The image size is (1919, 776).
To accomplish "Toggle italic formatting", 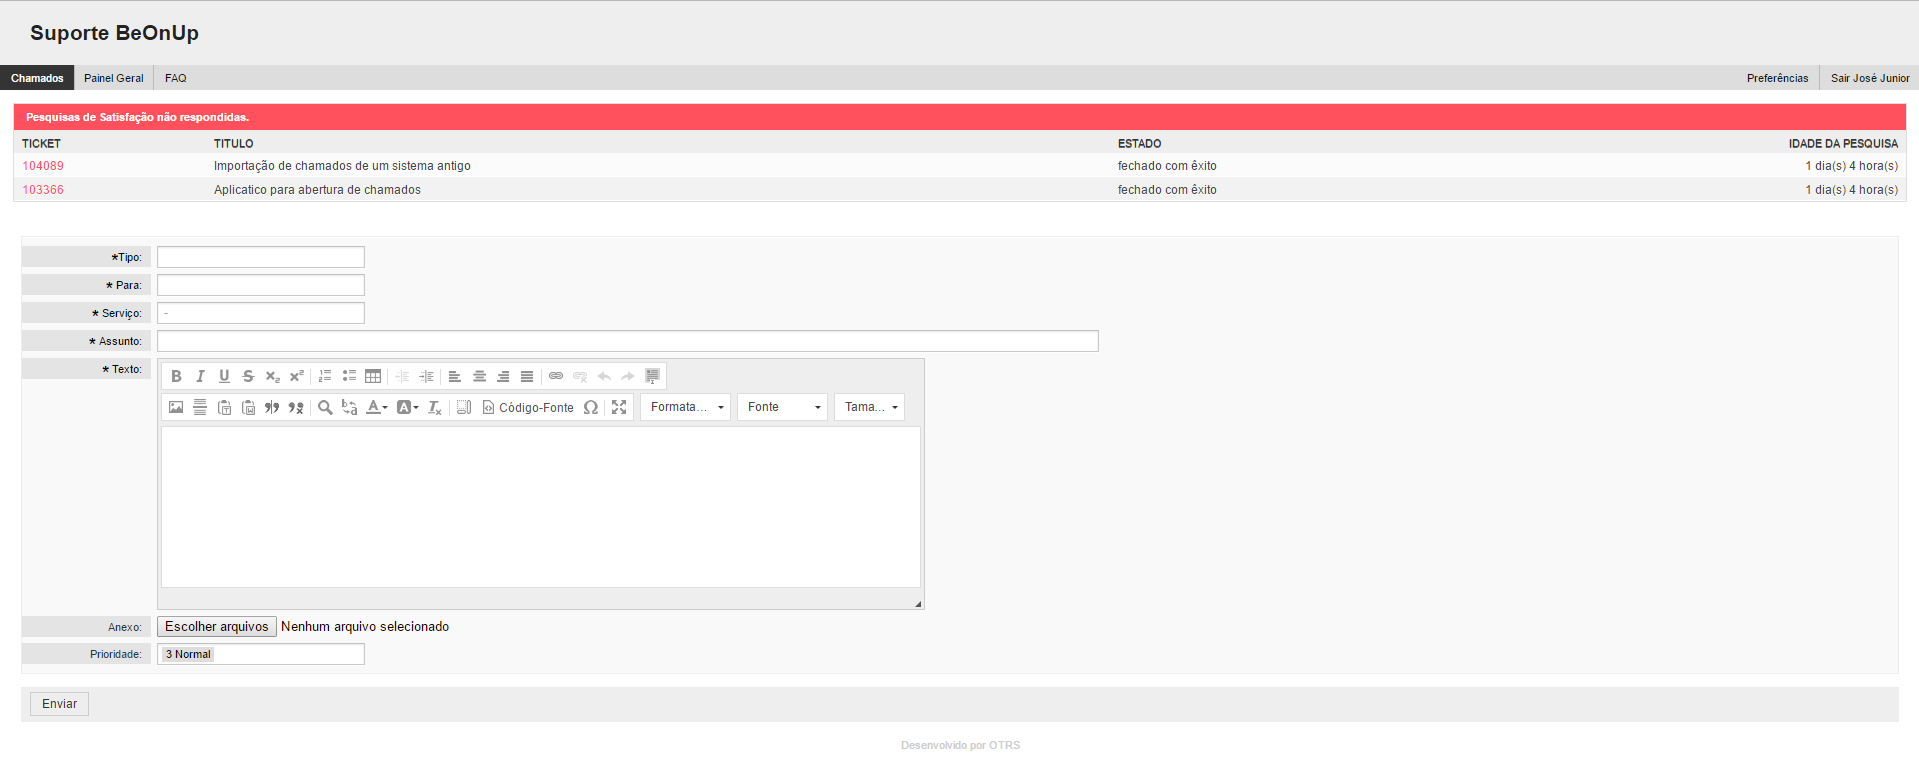I will pyautogui.click(x=200, y=376).
